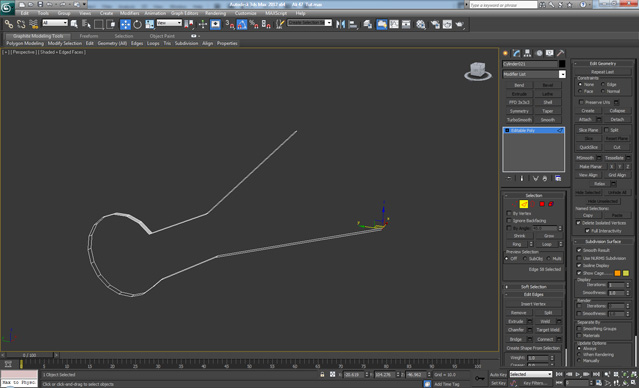Image resolution: width=639 pixels, height=388 pixels.
Task: Enable the By Vertex checkbox
Action: pyautogui.click(x=509, y=213)
